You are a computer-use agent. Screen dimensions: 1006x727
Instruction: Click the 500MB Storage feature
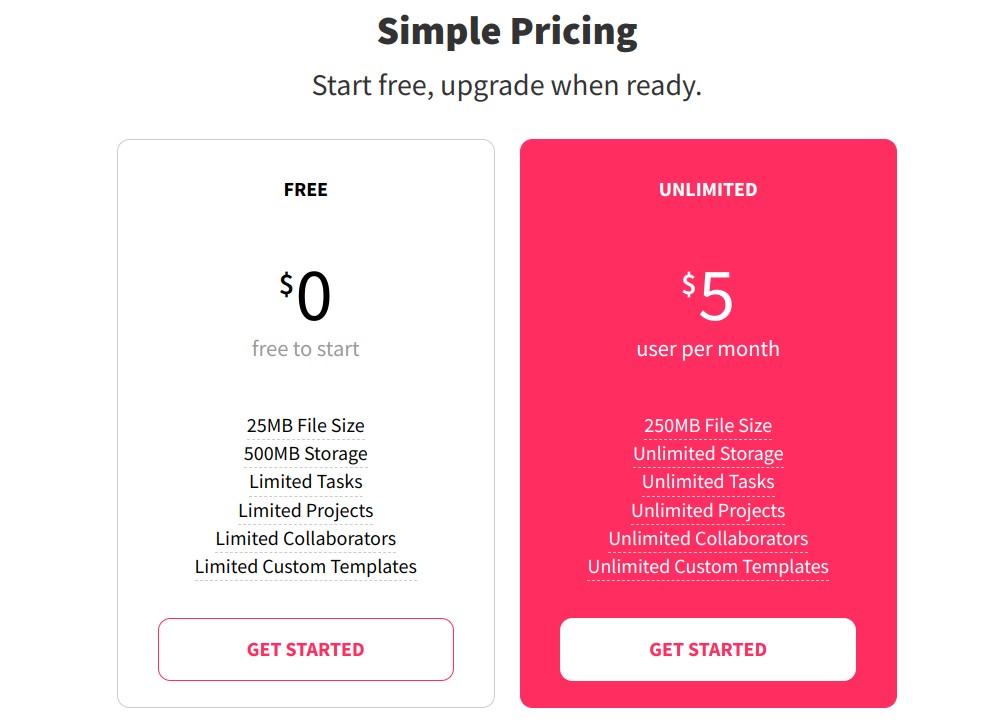[x=305, y=454]
